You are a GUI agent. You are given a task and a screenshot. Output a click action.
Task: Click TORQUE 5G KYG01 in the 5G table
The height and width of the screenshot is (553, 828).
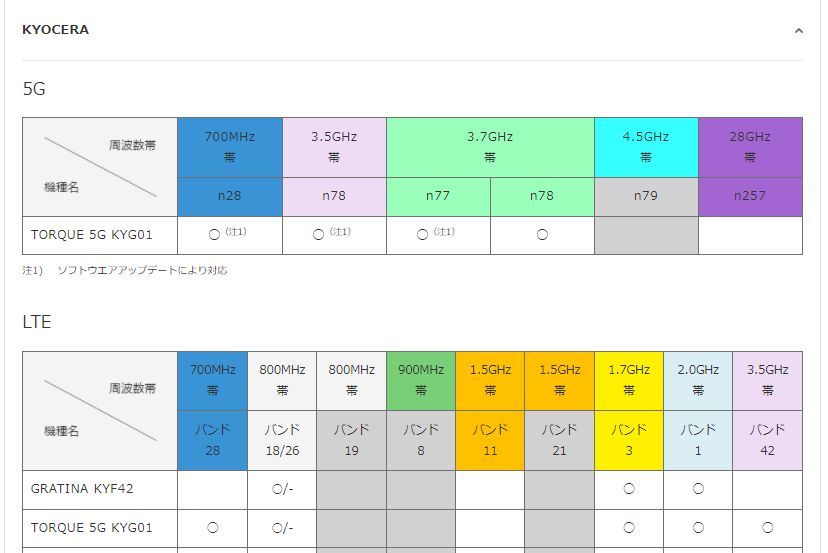click(x=92, y=235)
